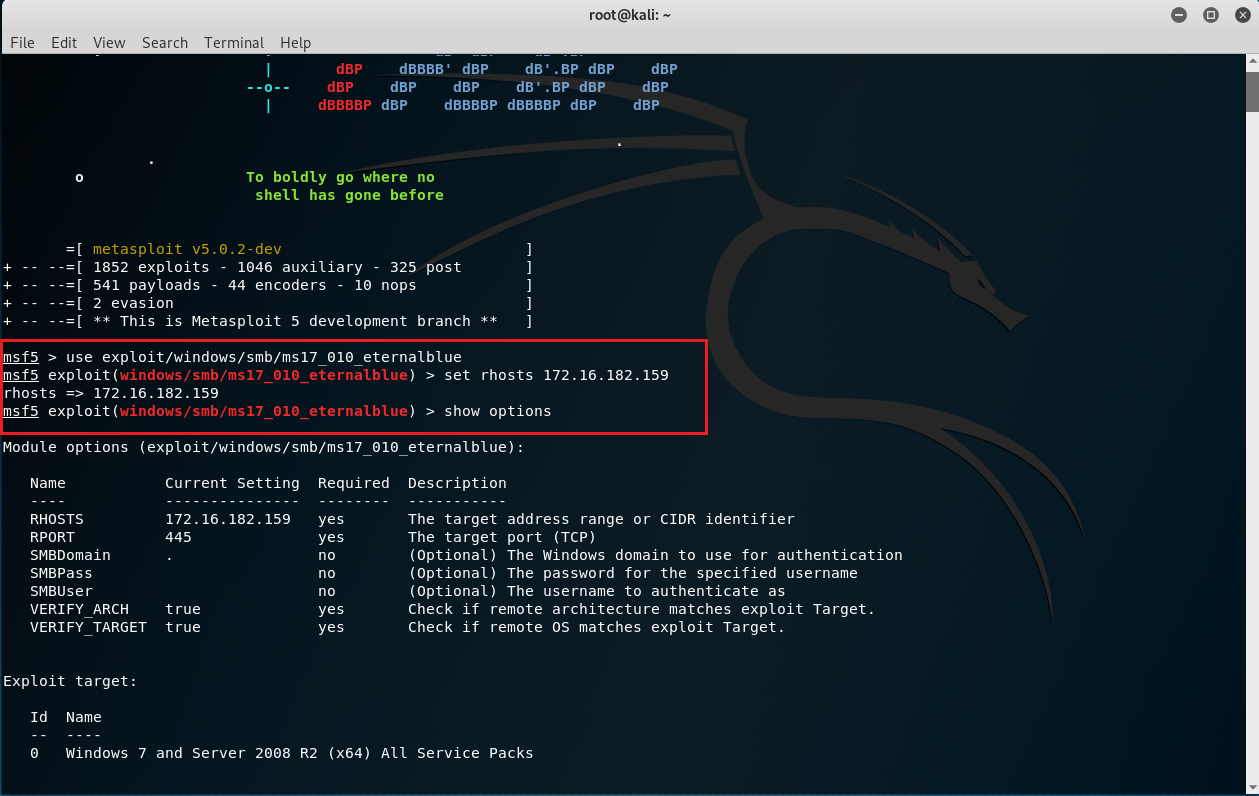Click the 'Module options' heading line
Viewport: 1259px width, 796px height.
click(263, 447)
